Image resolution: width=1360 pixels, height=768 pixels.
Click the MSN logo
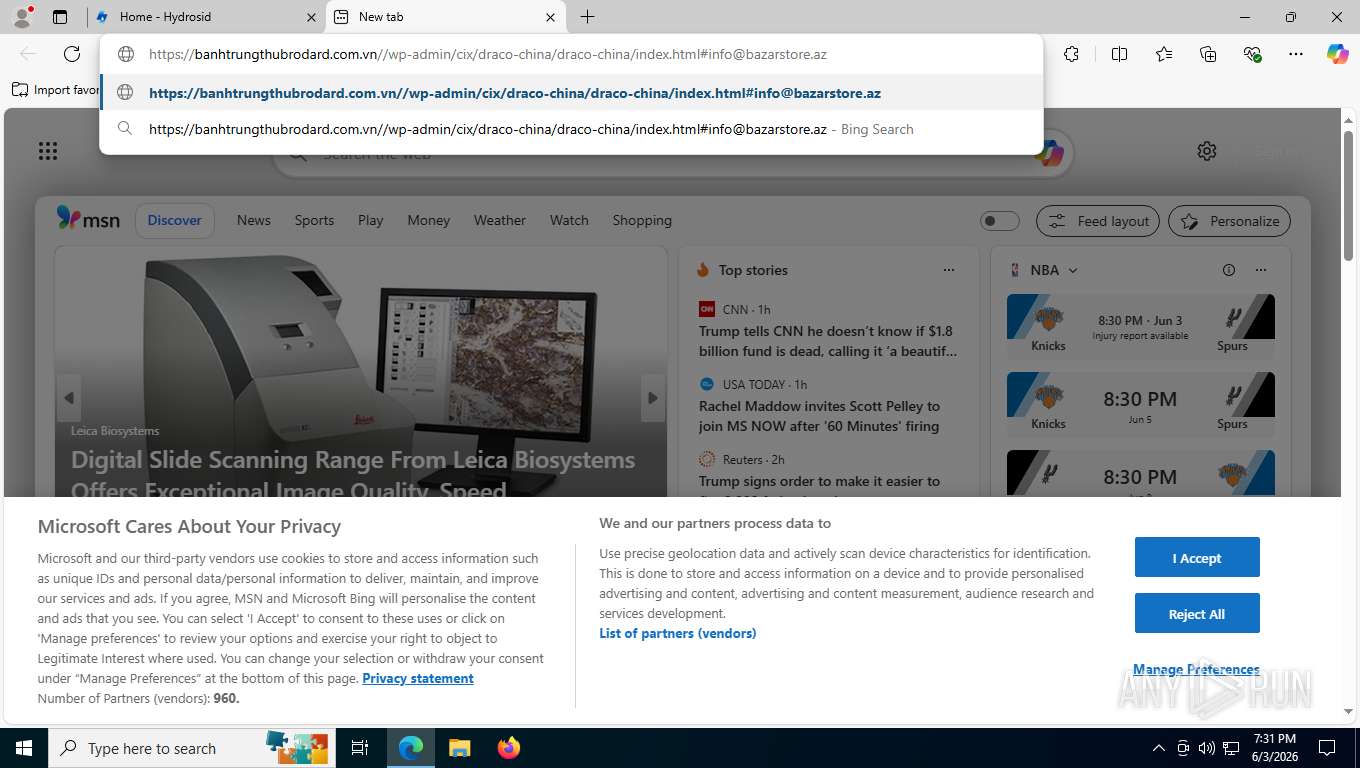click(88, 219)
